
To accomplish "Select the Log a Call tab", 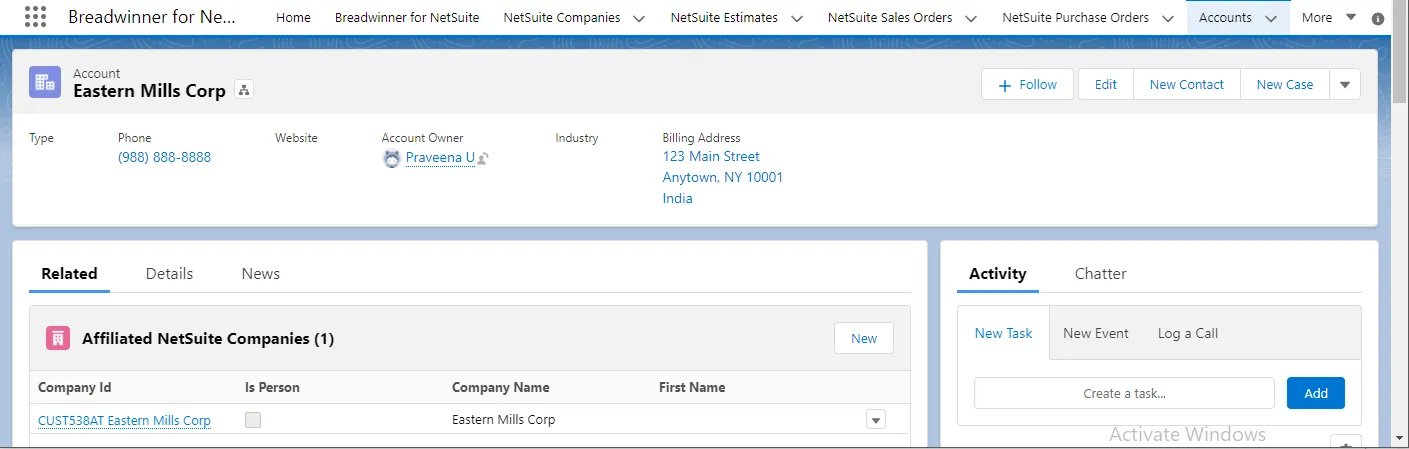I will click(x=1188, y=333).
